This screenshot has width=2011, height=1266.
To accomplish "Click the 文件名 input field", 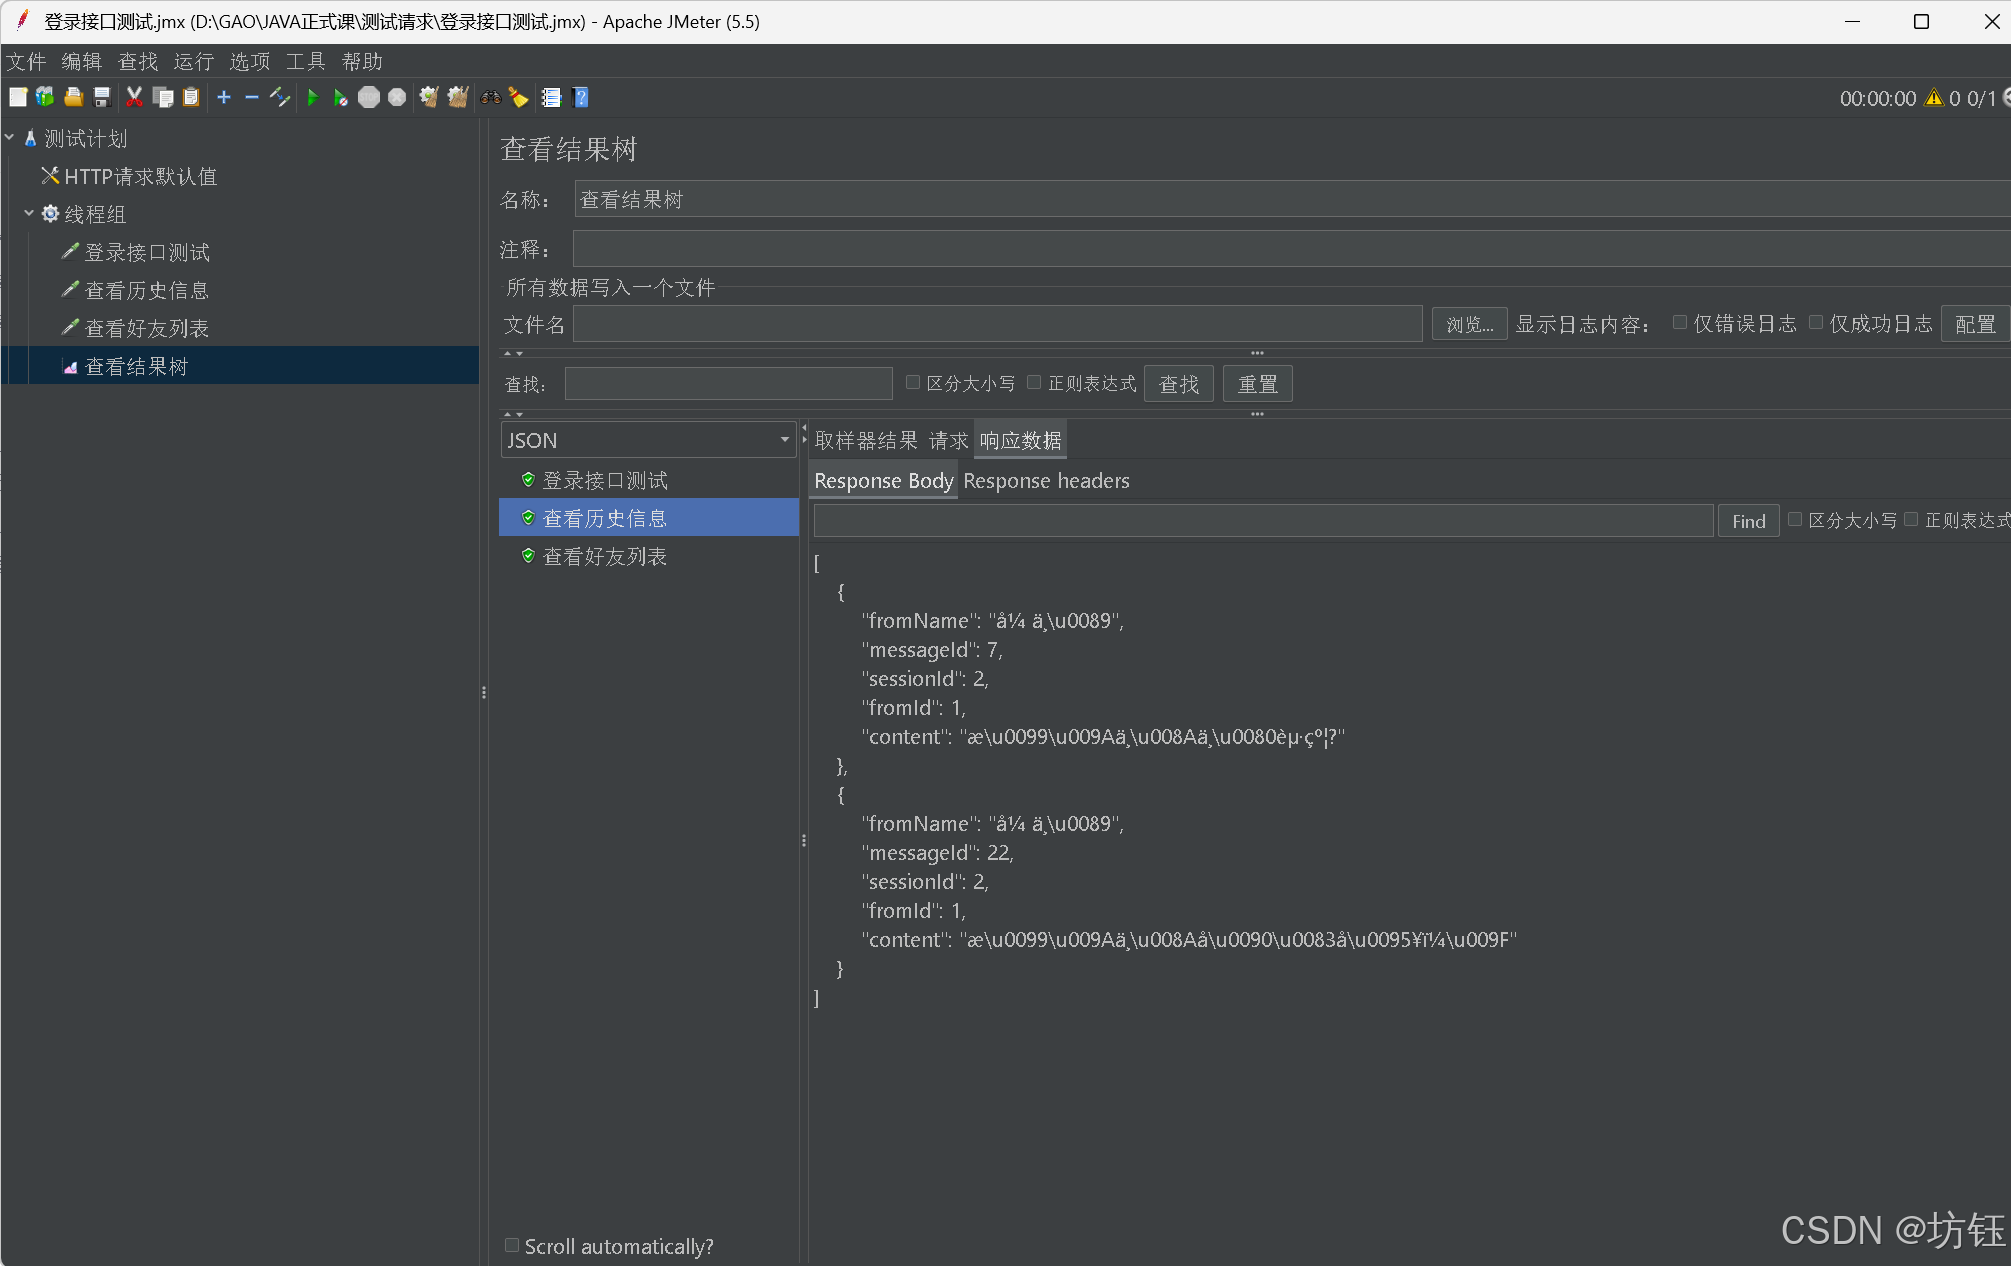I will click(x=997, y=324).
